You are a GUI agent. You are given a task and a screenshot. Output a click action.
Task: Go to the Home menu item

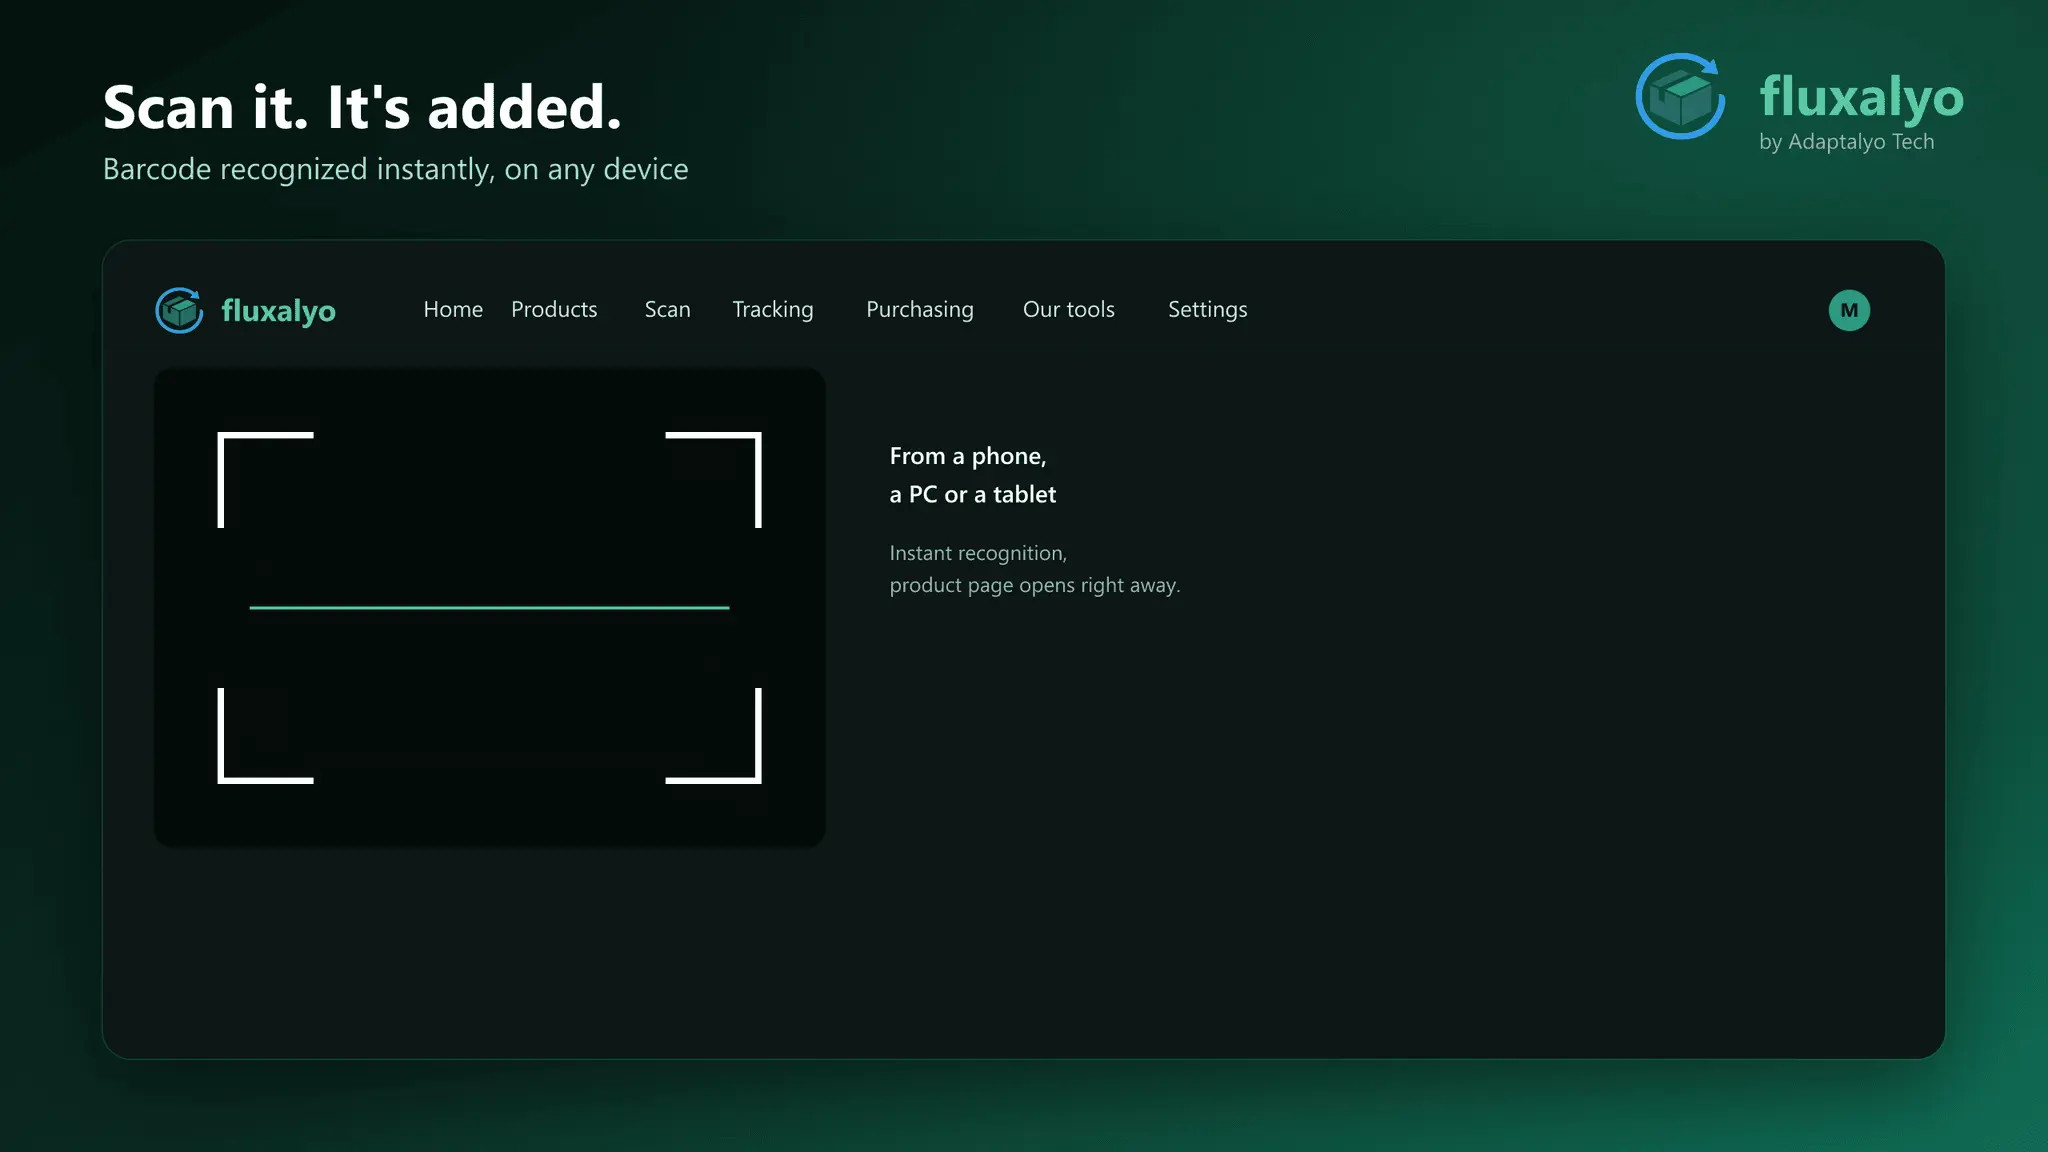click(453, 310)
